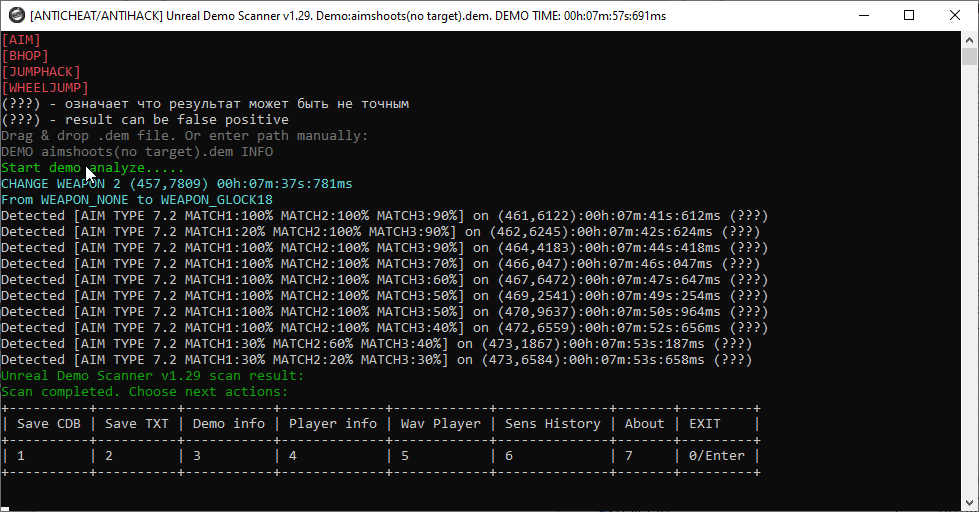The height and width of the screenshot is (512, 979).
Task: Click the "About" table cell
Action: (x=644, y=424)
